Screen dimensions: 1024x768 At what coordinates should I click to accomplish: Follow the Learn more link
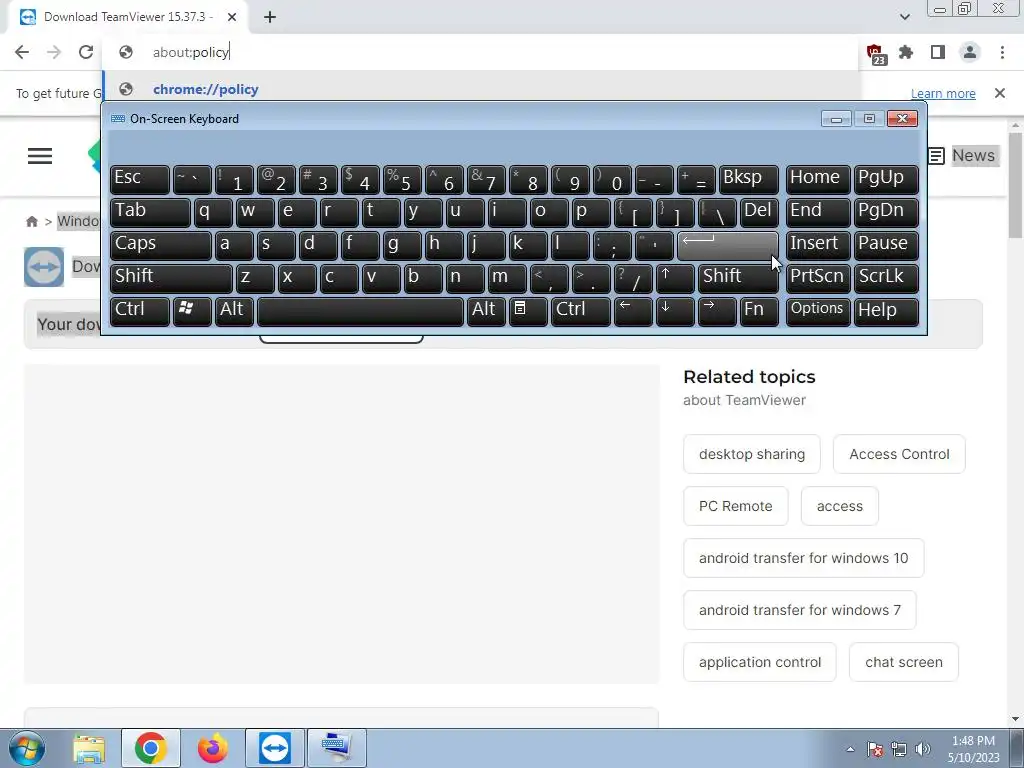click(x=943, y=93)
